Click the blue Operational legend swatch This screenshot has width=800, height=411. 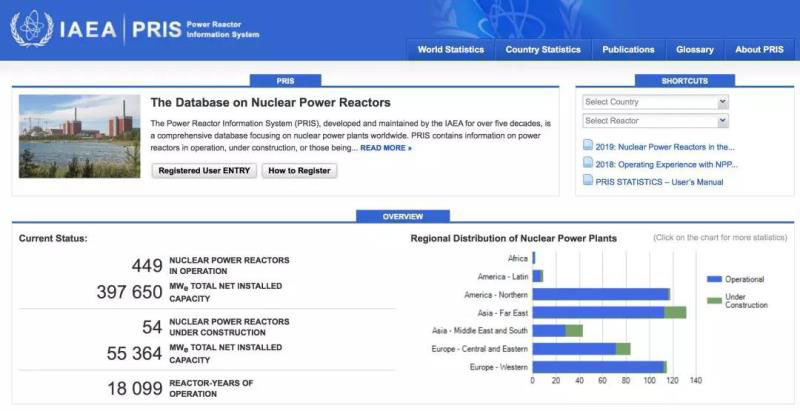(713, 279)
